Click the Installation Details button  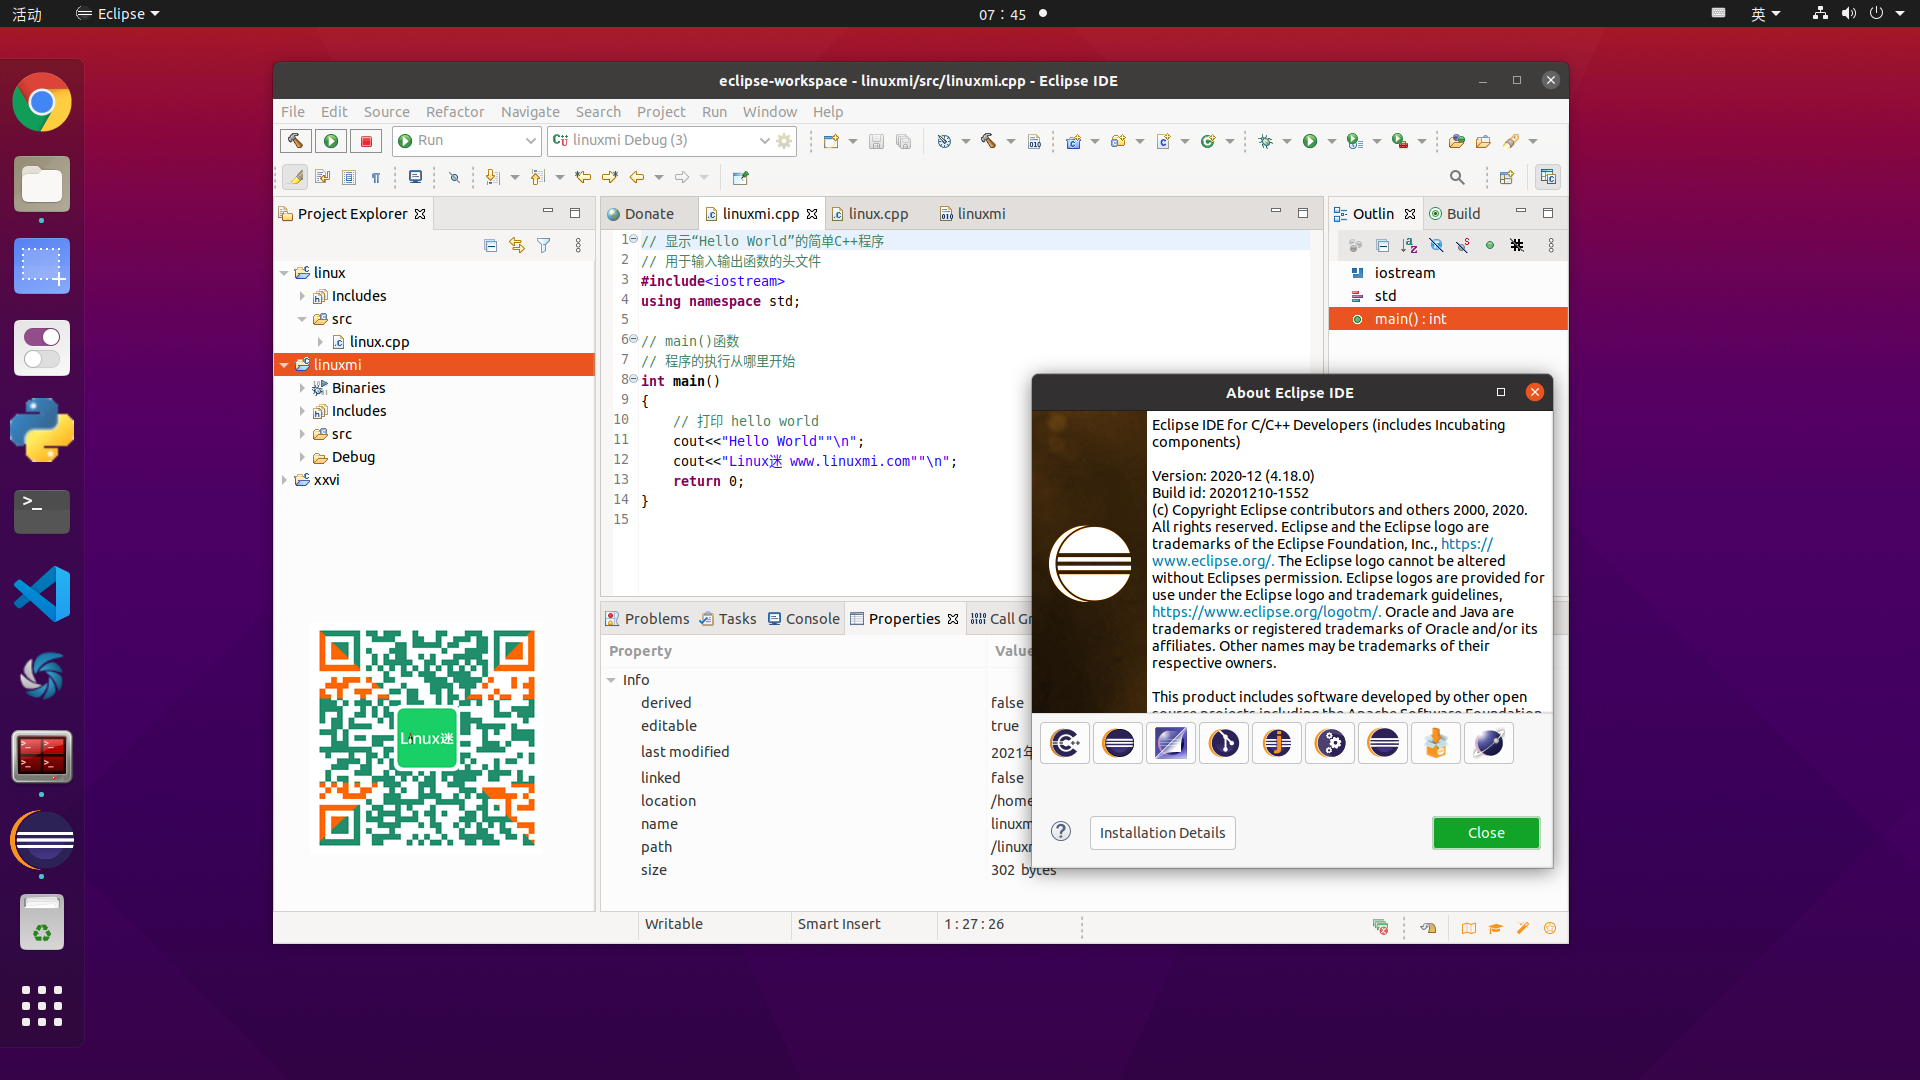[1162, 833]
